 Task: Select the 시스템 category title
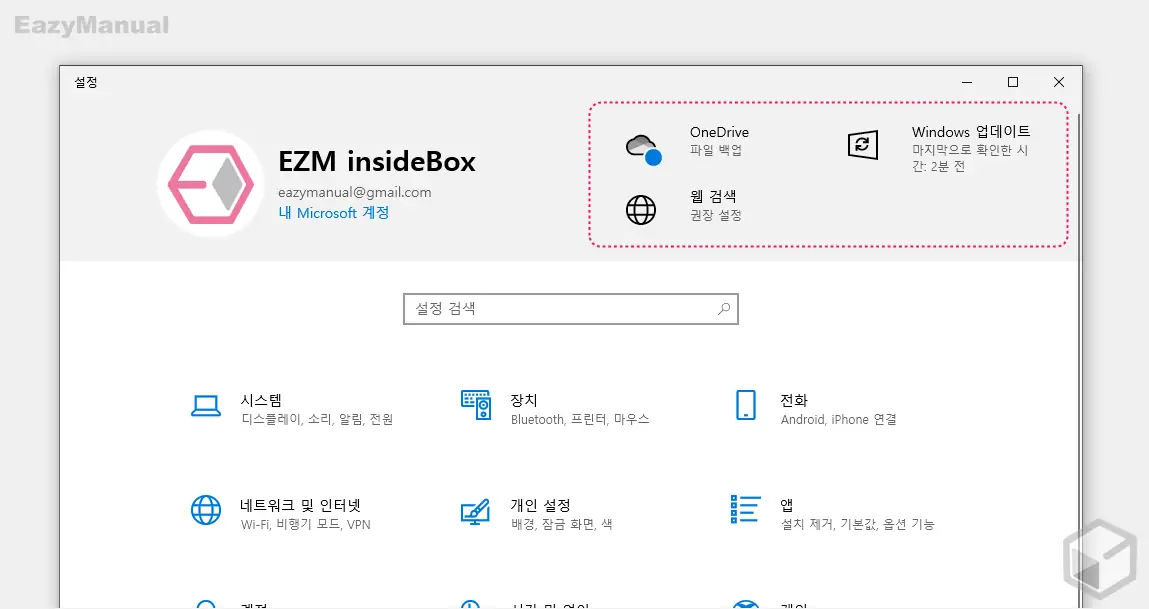(261, 400)
